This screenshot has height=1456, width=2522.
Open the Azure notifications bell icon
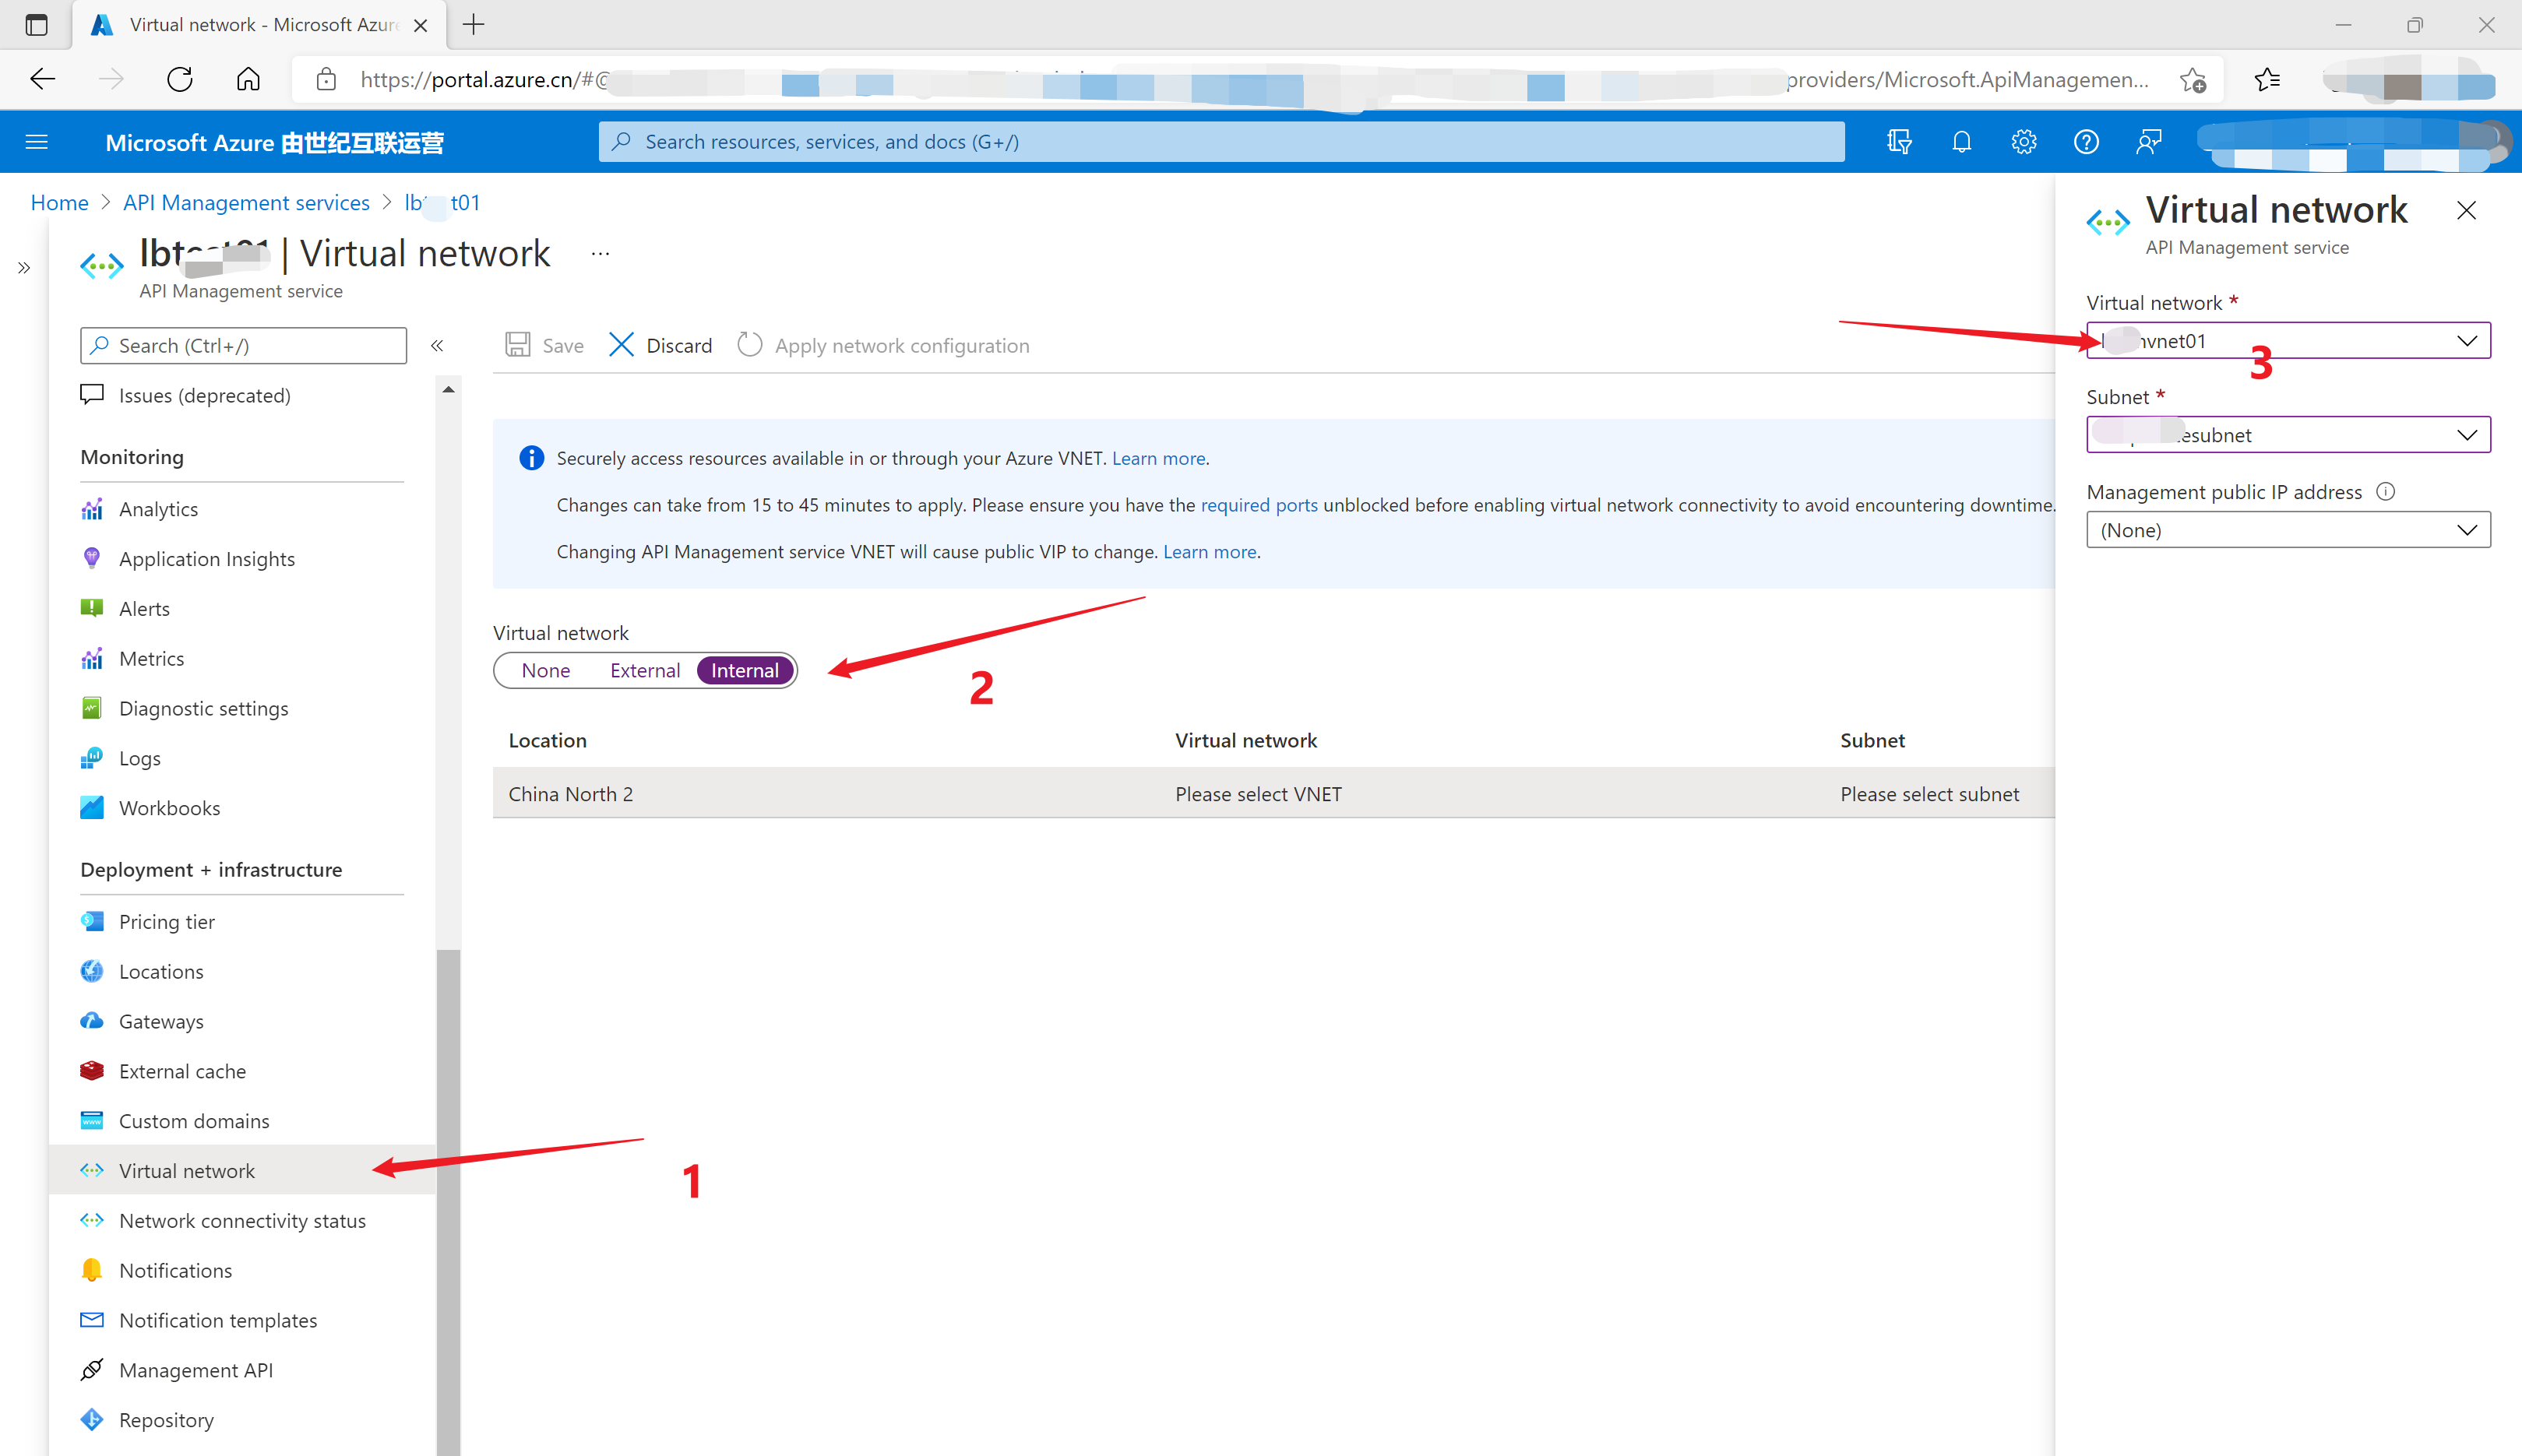coord(1961,142)
